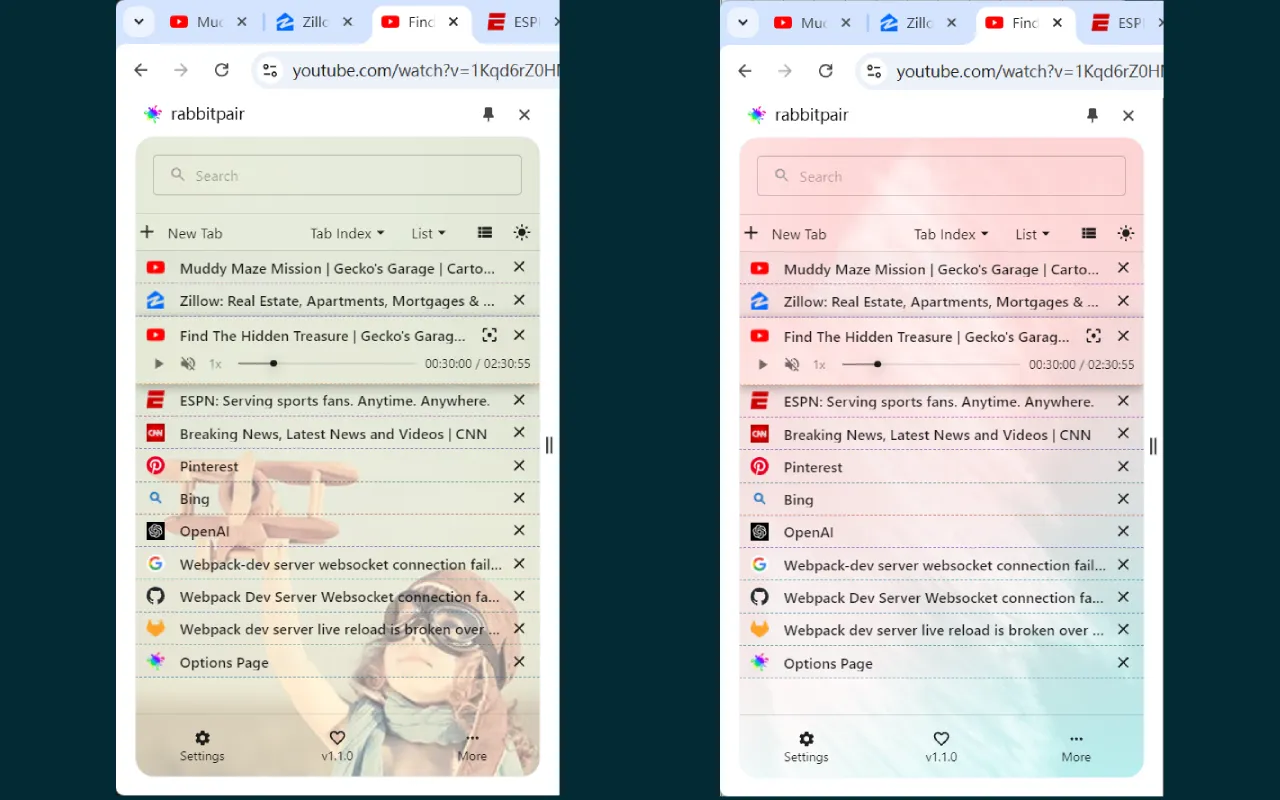Click the rabbitpair logo
The height and width of the screenshot is (800, 1280).
153,114
